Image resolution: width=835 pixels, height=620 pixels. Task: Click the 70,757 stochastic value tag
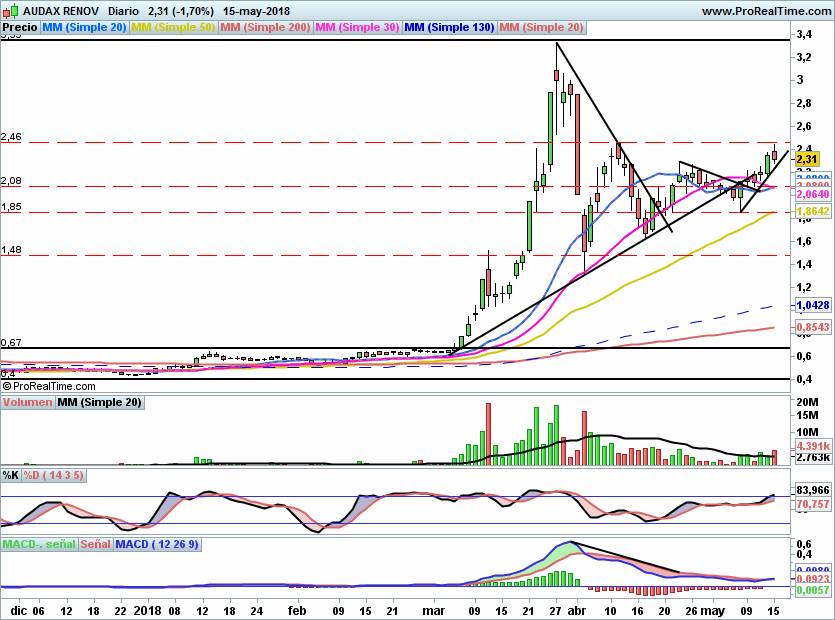point(813,504)
